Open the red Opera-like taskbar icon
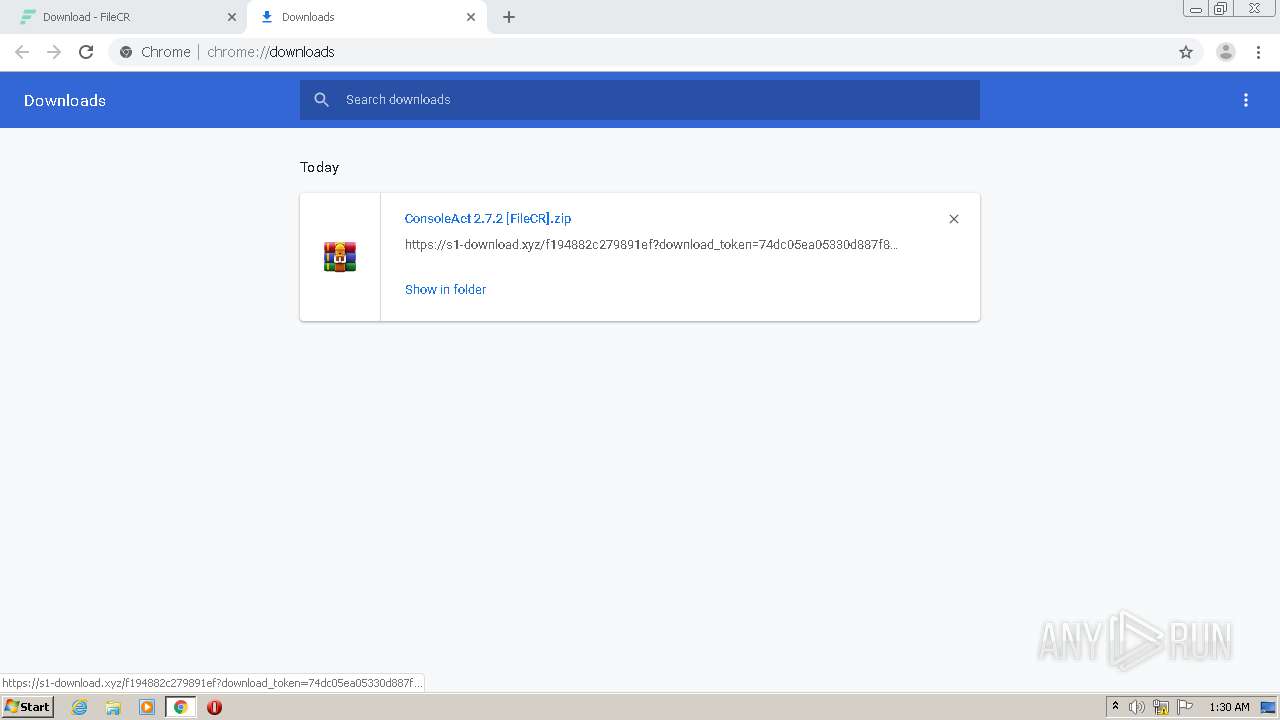This screenshot has height=720, width=1280. click(214, 707)
